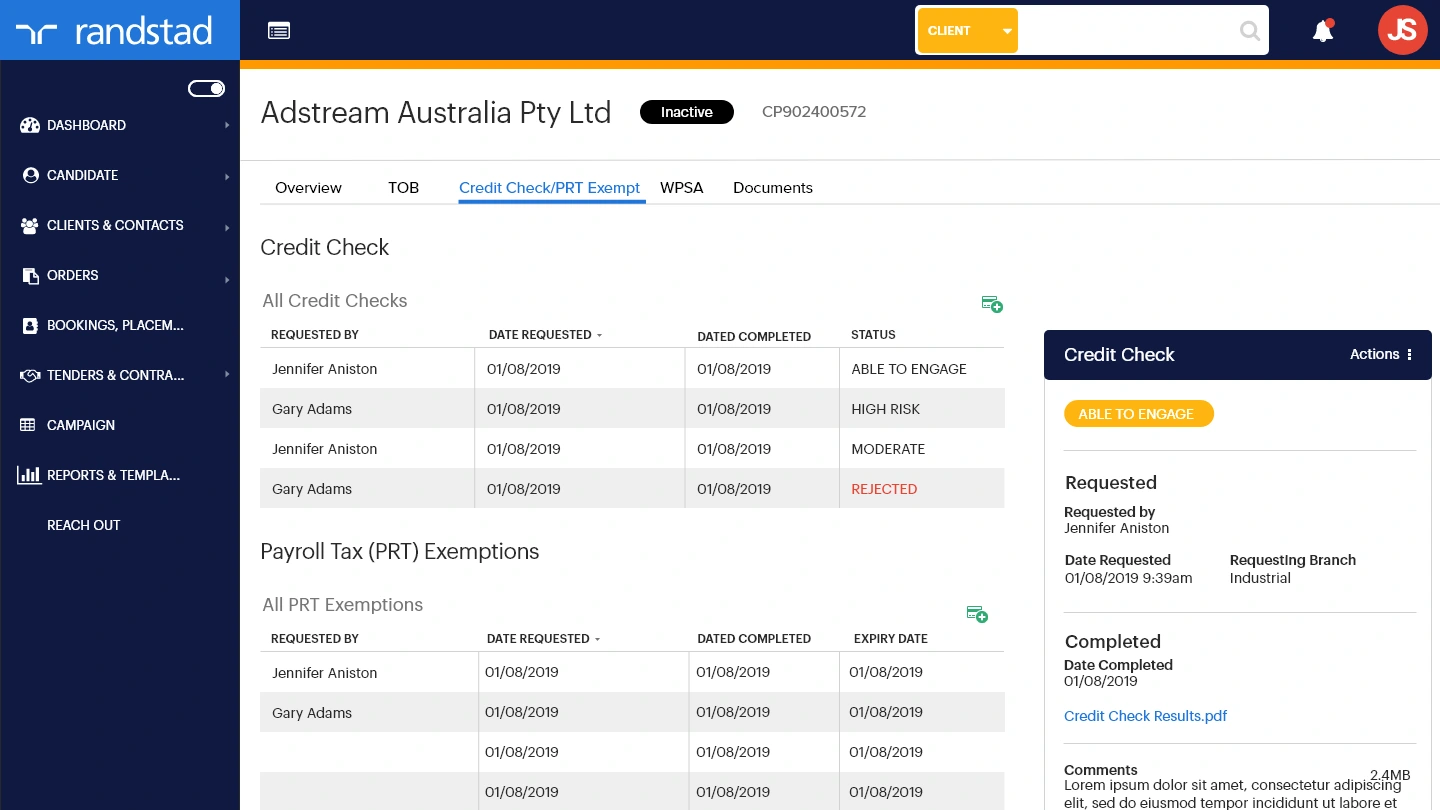Expand the Candidate submenu arrow

[x=227, y=176]
